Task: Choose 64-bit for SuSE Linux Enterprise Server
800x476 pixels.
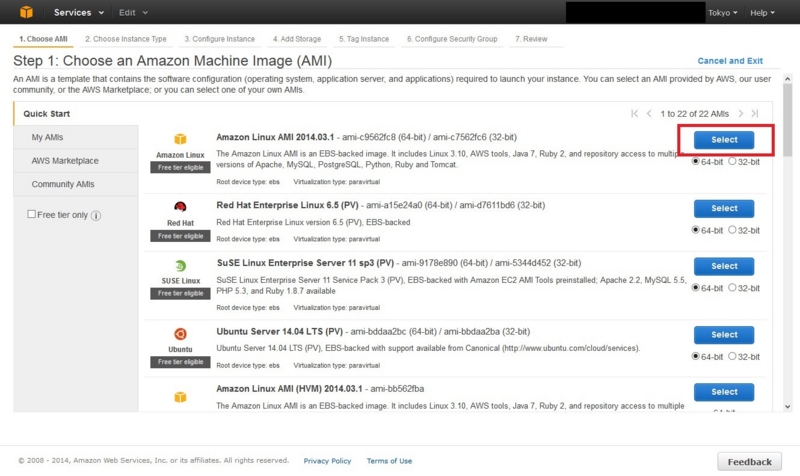Action: pos(695,287)
